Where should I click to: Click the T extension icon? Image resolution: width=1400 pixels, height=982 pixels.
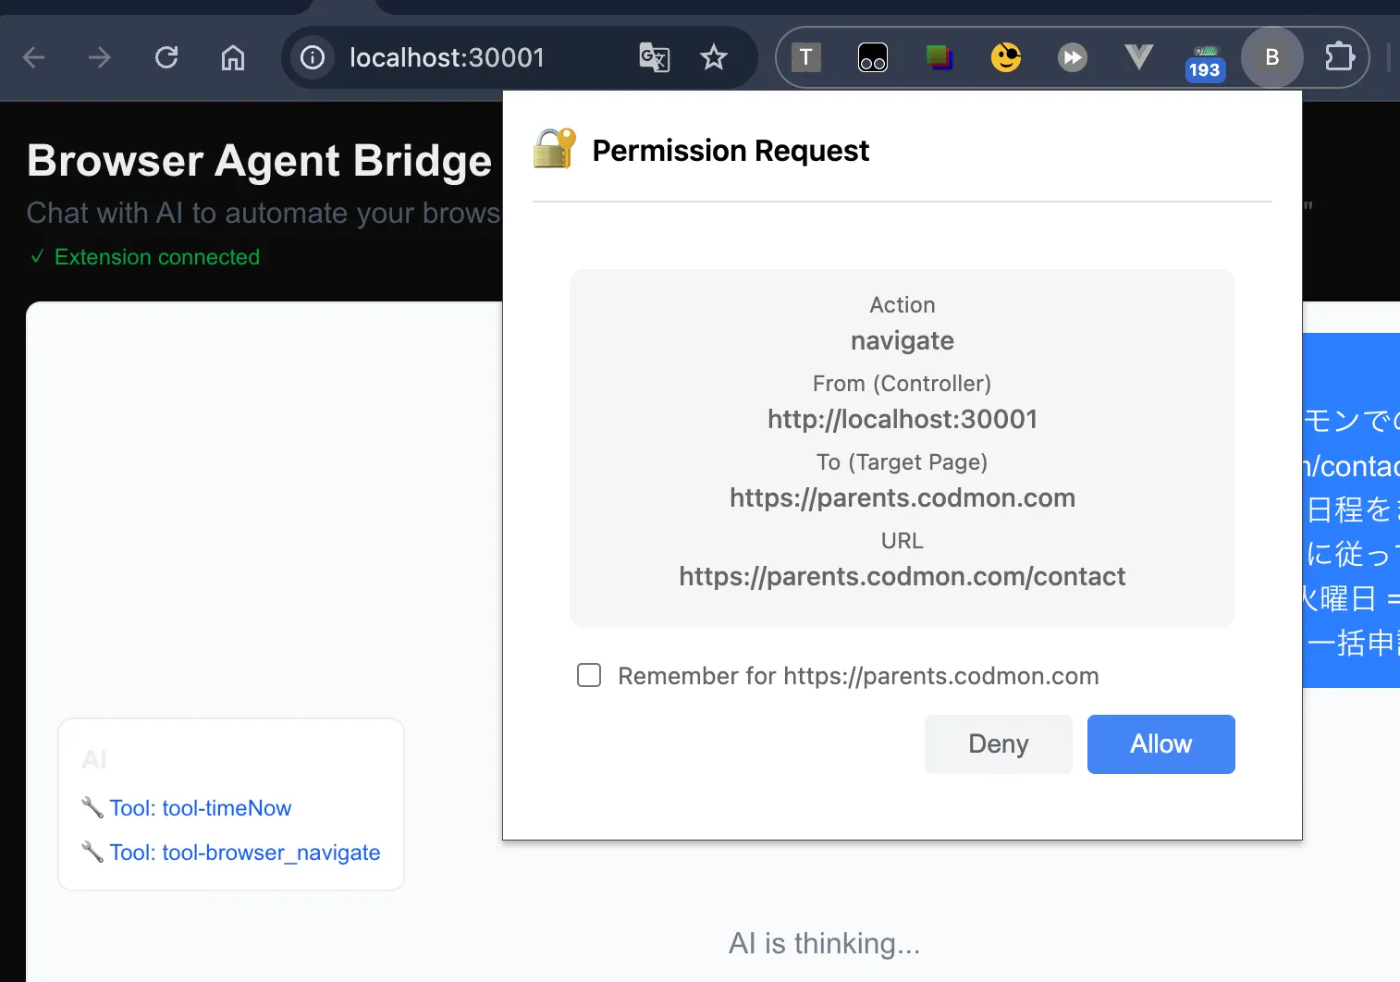pos(806,58)
